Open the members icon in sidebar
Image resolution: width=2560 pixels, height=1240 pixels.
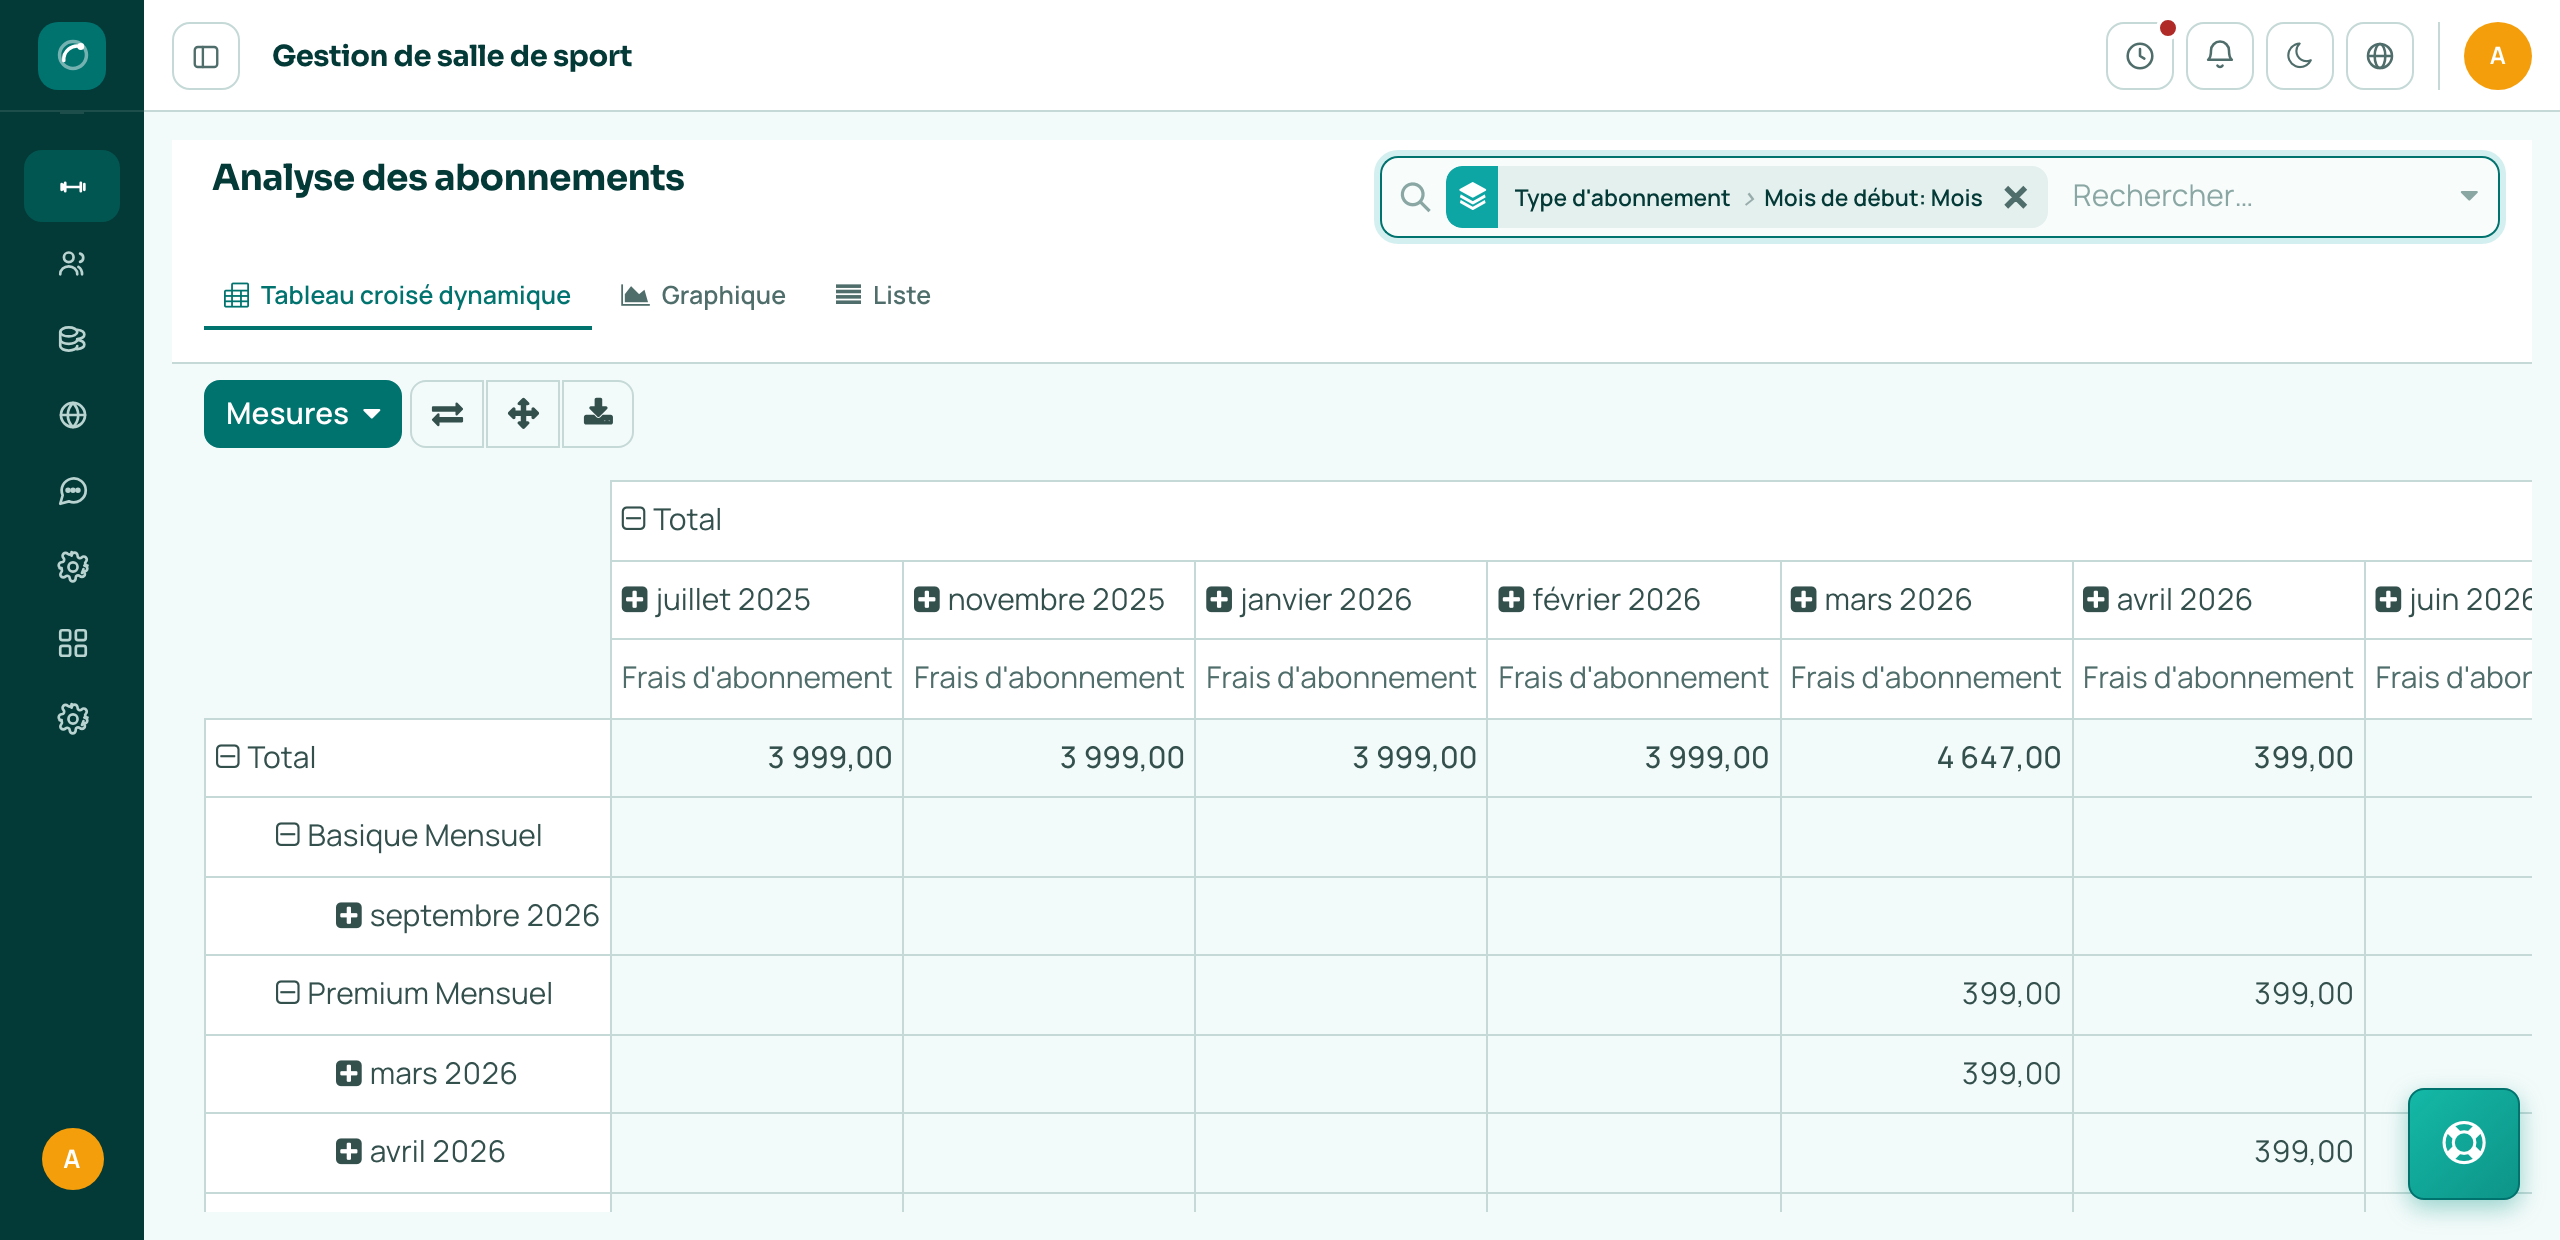(x=72, y=264)
